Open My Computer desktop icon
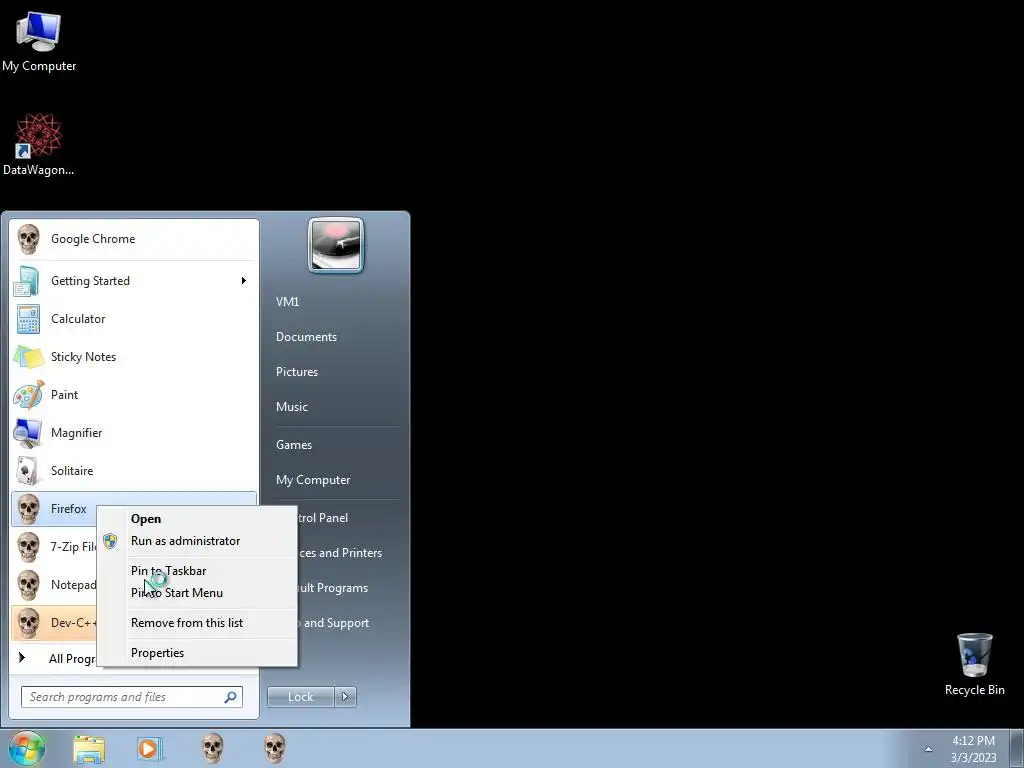This screenshot has width=1024, height=768. pos(39,40)
